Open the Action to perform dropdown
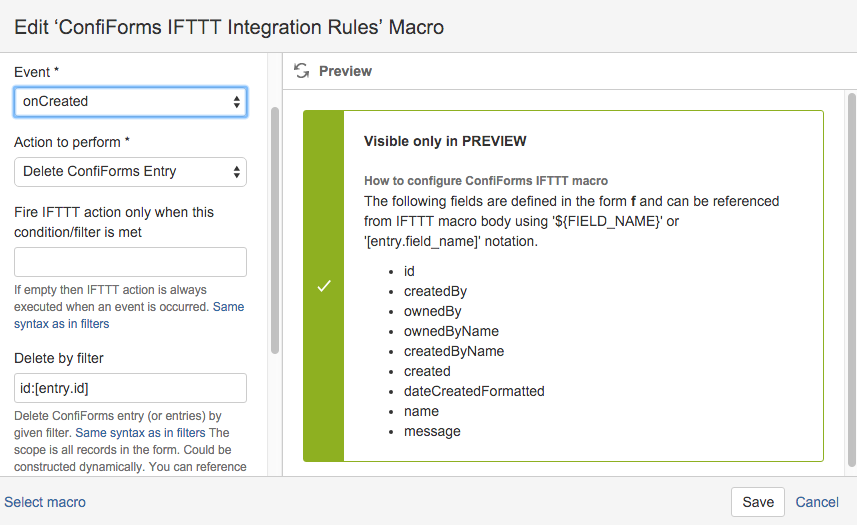This screenshot has width=857, height=525. click(x=130, y=172)
